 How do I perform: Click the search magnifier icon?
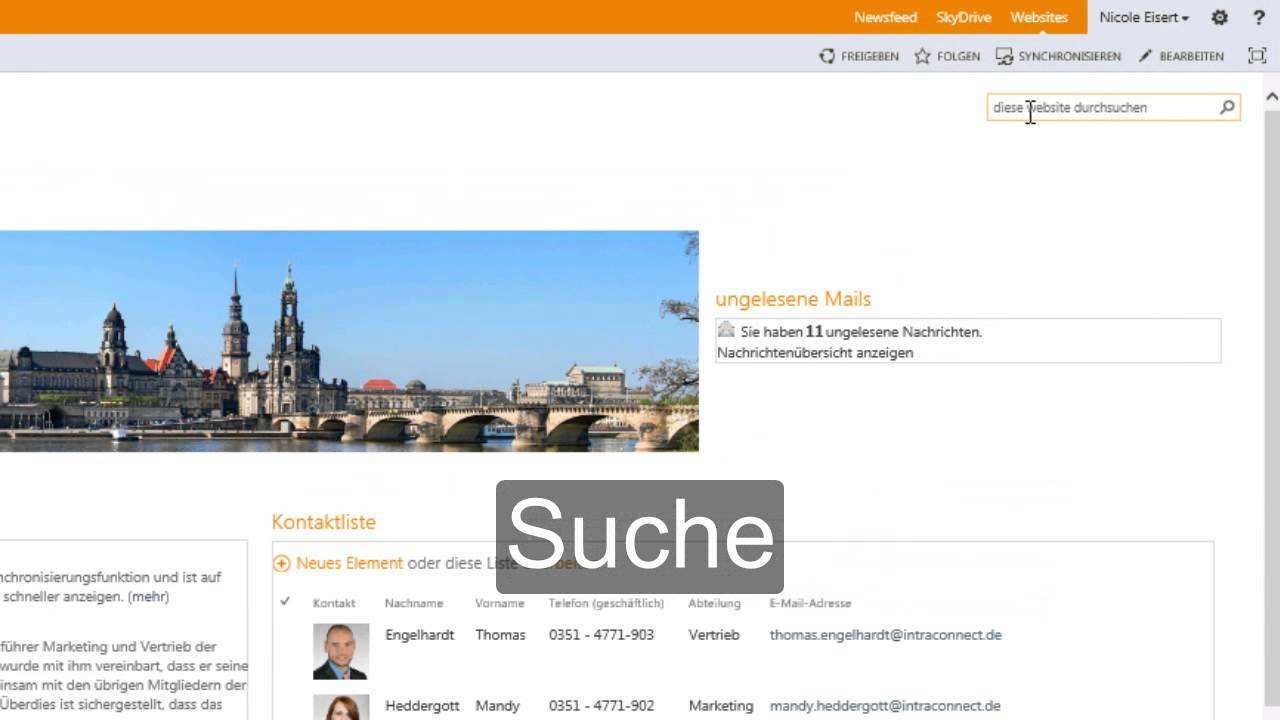1227,107
